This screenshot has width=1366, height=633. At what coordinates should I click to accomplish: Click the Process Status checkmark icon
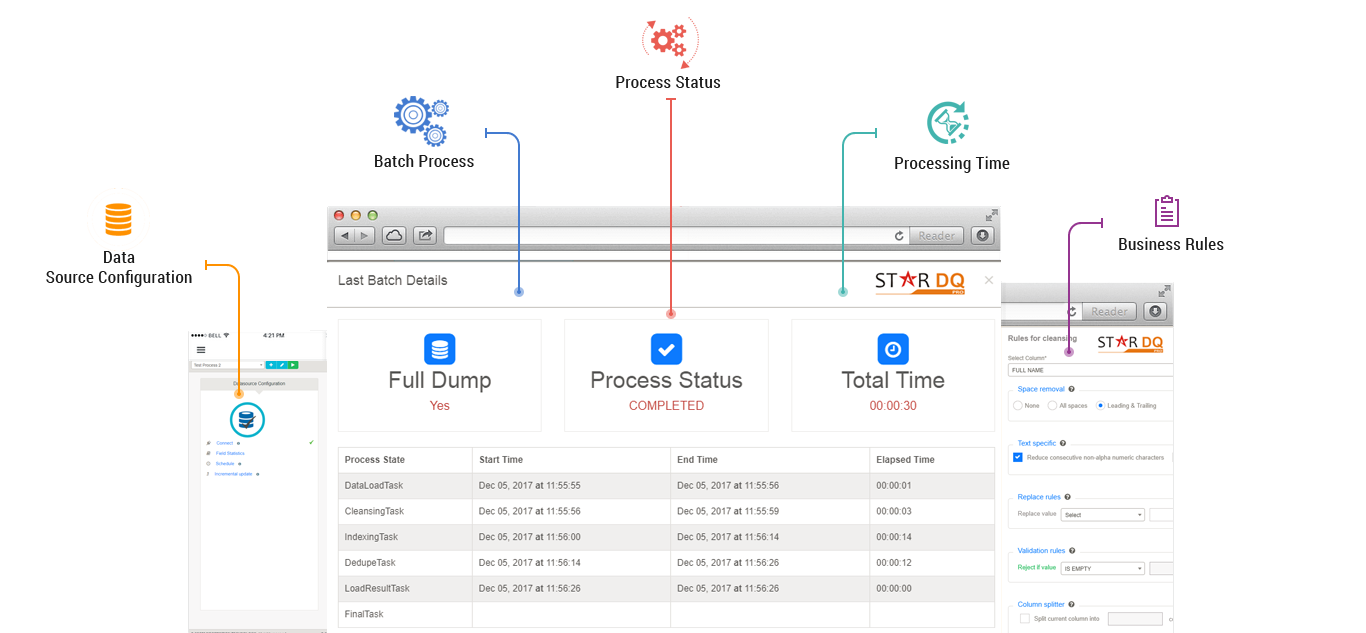(666, 349)
